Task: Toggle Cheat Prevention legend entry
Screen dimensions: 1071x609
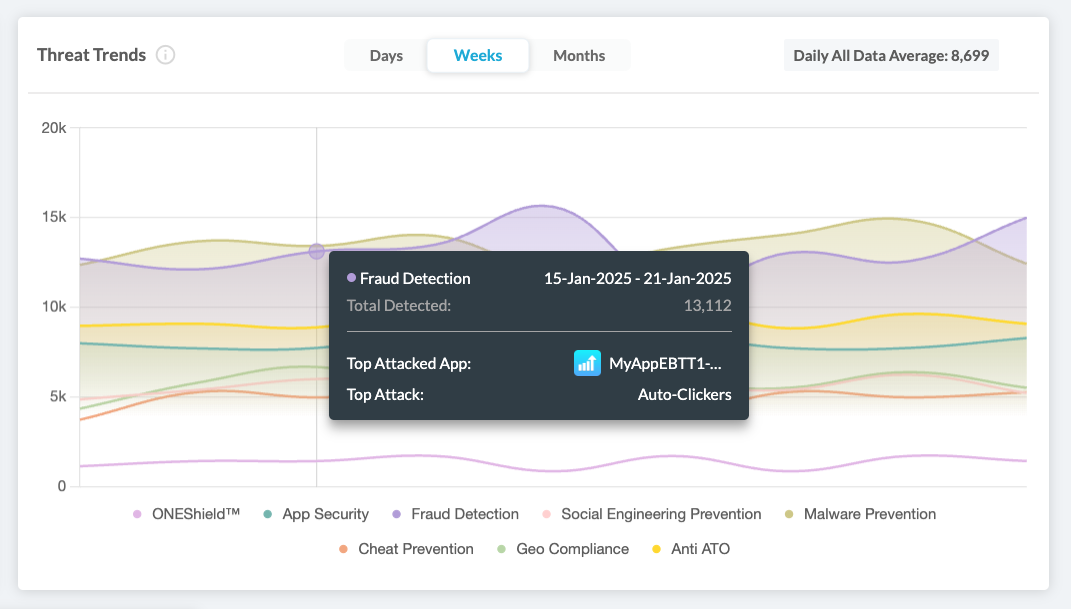Action: 415,549
